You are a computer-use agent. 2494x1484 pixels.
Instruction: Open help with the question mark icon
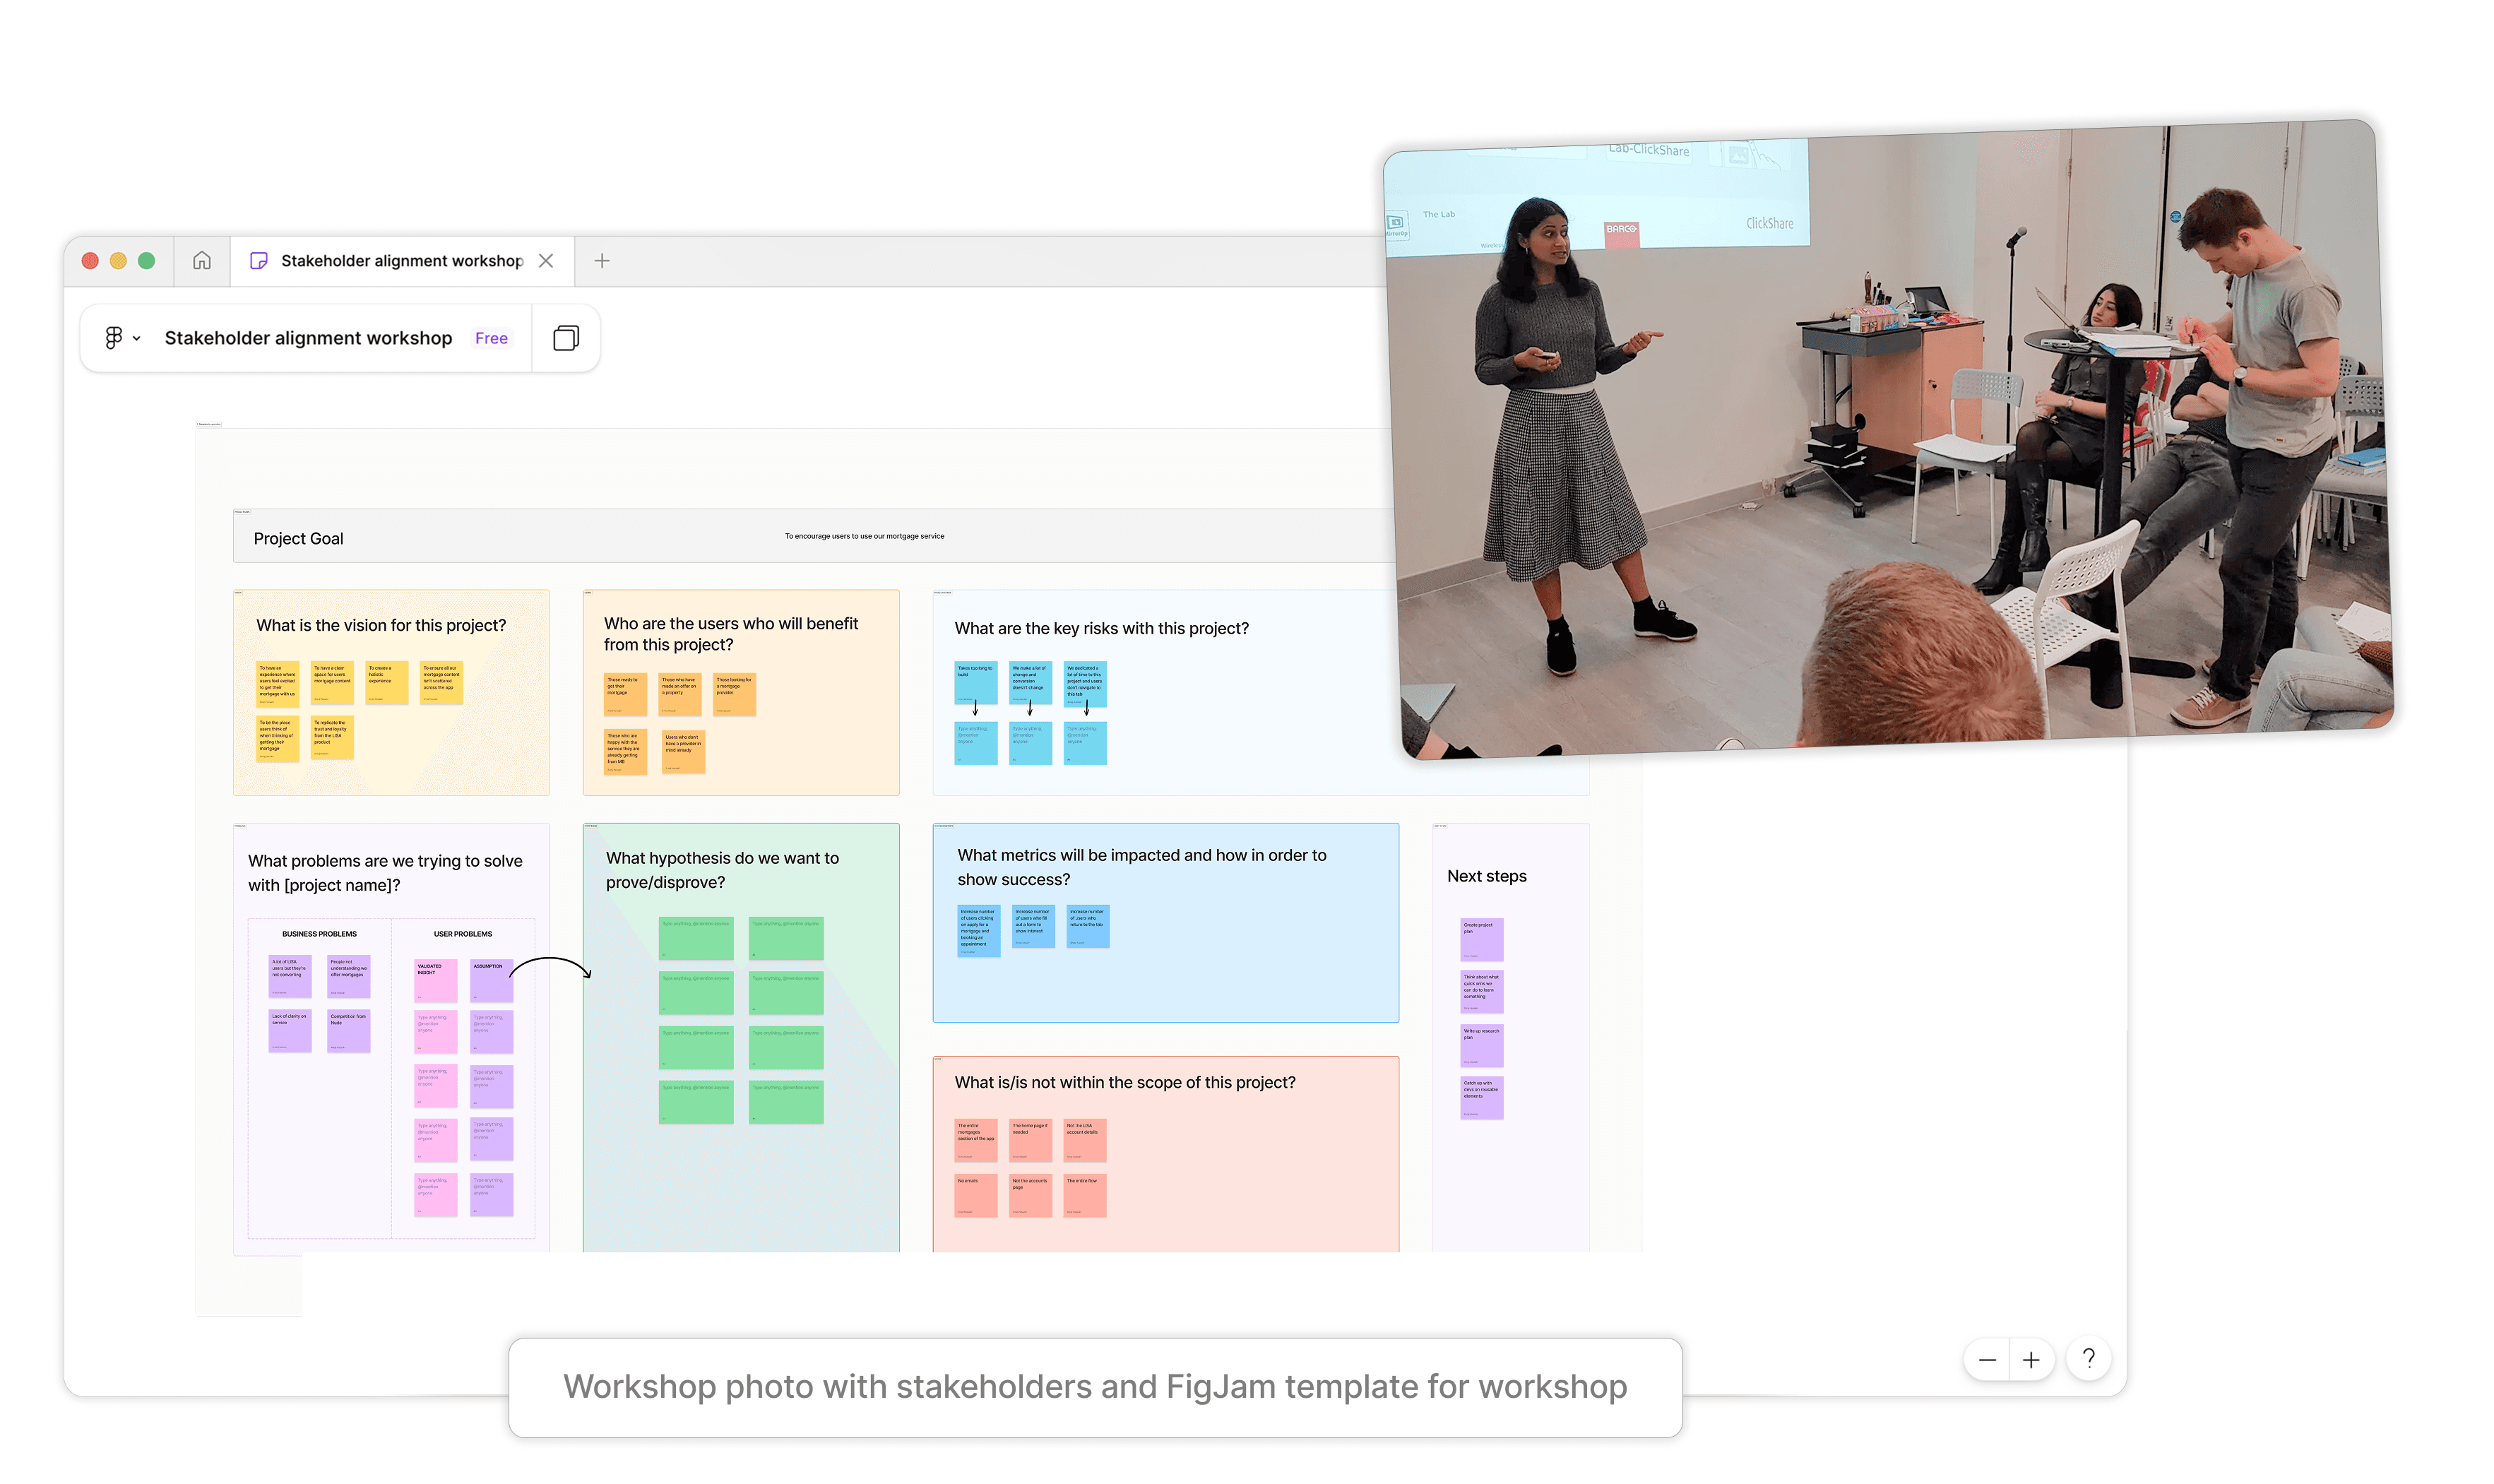coord(2088,1358)
